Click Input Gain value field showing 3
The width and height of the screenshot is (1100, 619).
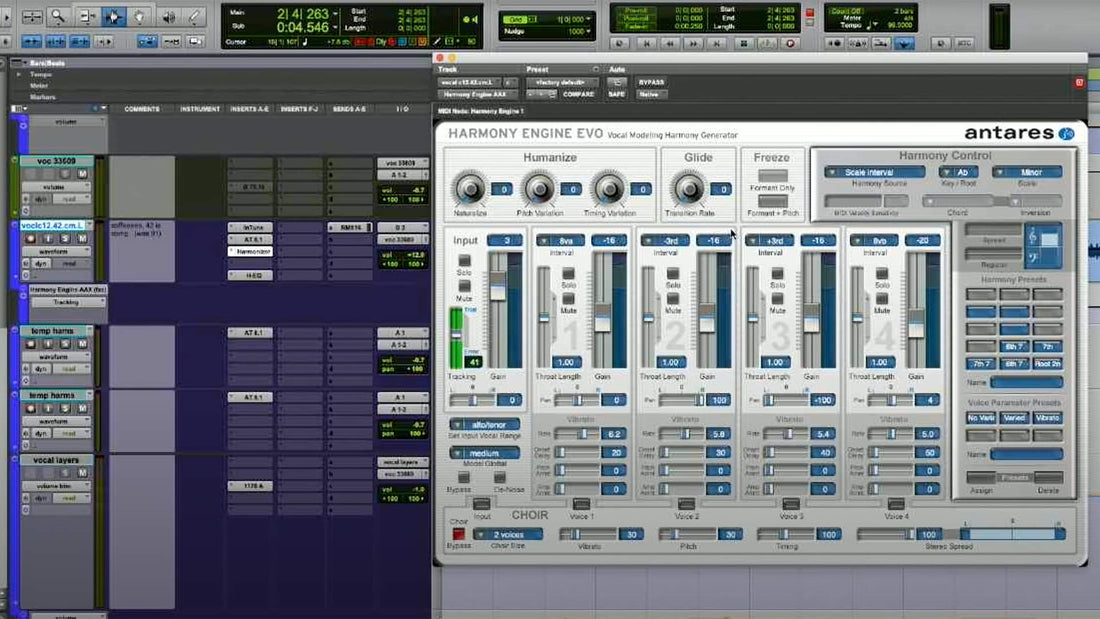[504, 241]
